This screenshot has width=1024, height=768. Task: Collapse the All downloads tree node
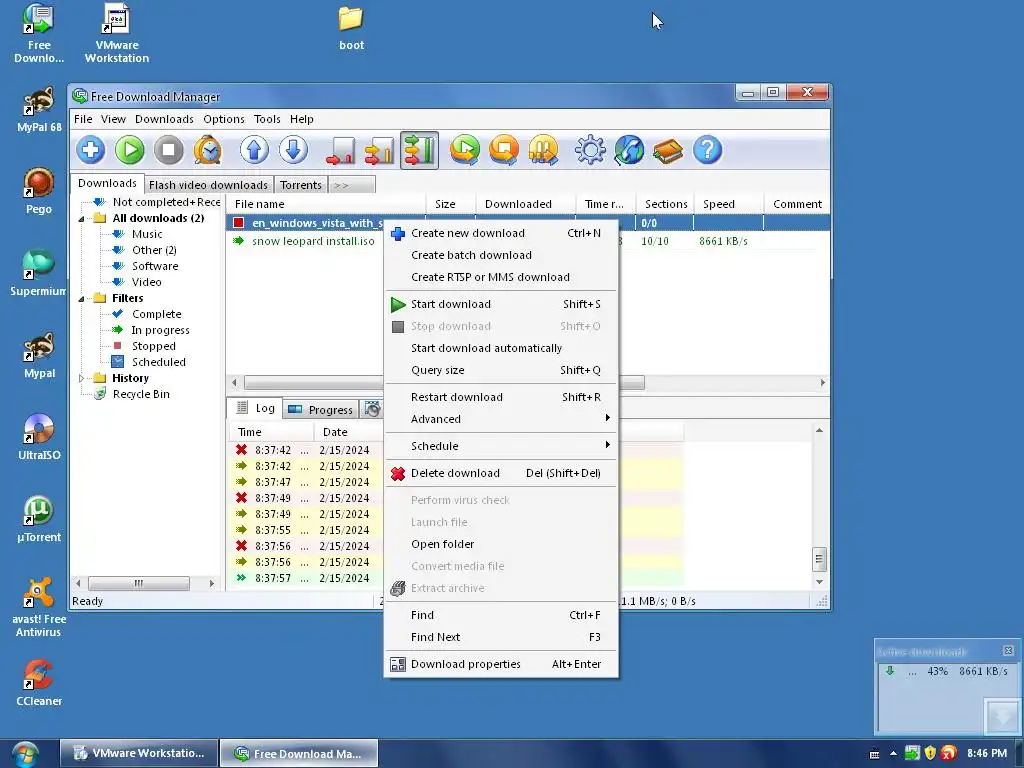[x=82, y=219]
